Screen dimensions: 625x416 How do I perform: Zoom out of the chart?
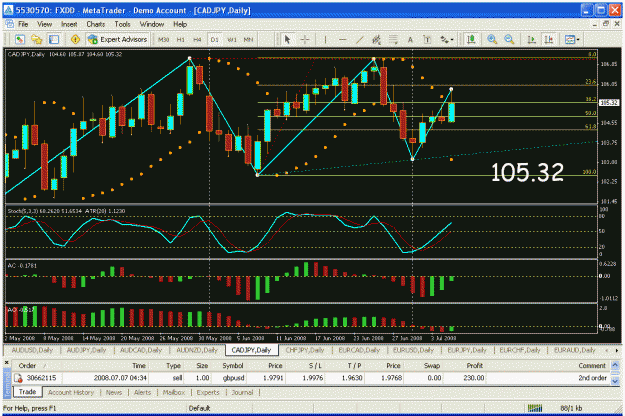coord(509,39)
